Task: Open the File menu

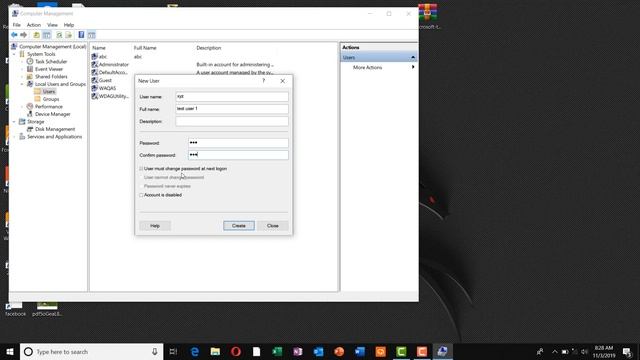Action: pyautogui.click(x=17, y=25)
